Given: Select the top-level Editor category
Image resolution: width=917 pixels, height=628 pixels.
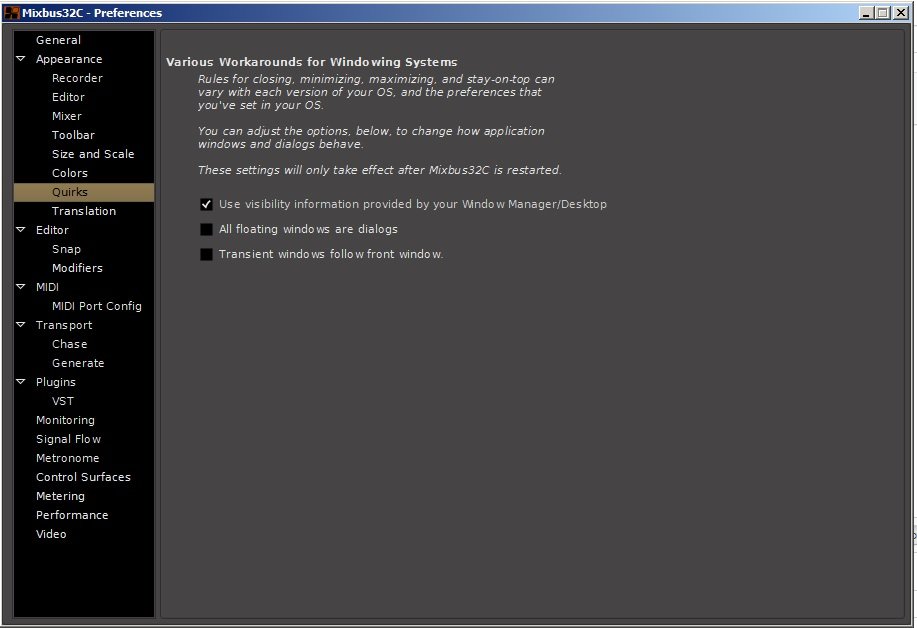Looking at the screenshot, I should 52,230.
